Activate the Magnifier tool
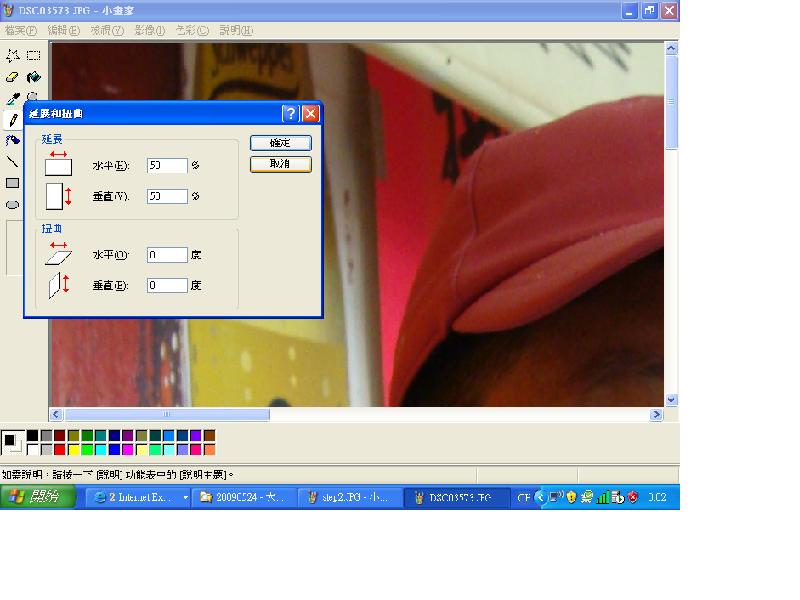Screen dimensions: 800x600 coord(33,96)
